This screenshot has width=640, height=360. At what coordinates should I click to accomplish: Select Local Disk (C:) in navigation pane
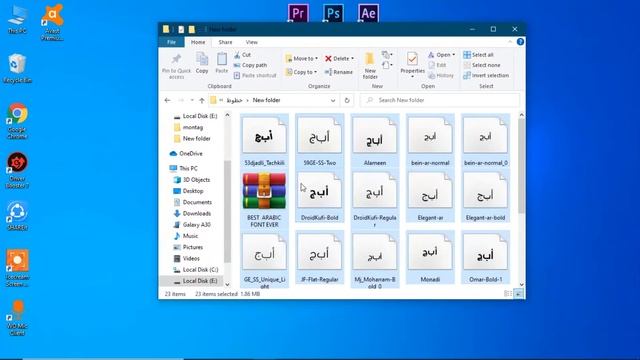pos(196,270)
